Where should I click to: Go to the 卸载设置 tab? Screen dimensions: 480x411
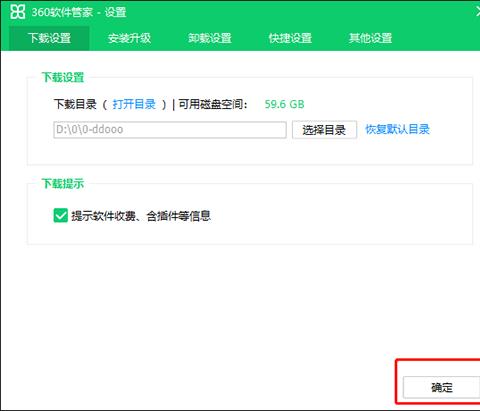pyautogui.click(x=210, y=38)
